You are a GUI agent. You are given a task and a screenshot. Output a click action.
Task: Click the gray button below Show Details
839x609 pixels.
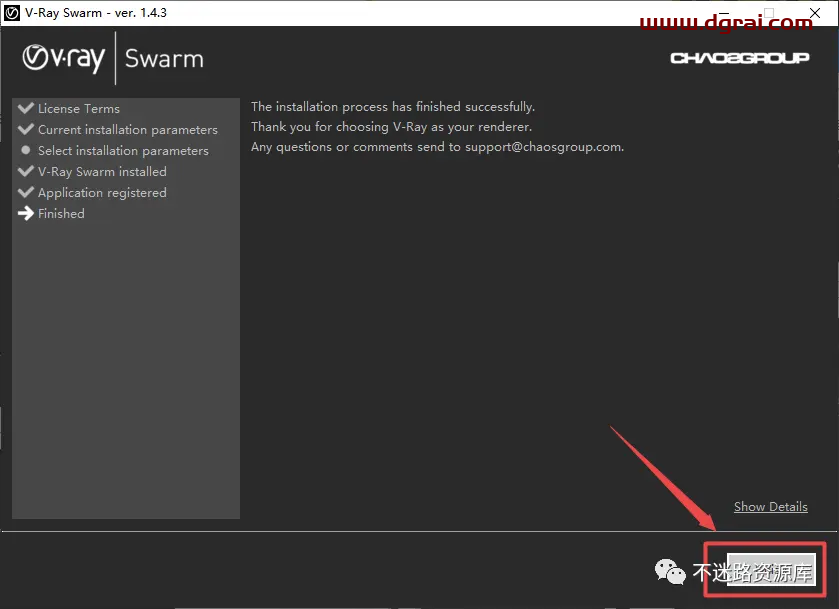tap(771, 569)
